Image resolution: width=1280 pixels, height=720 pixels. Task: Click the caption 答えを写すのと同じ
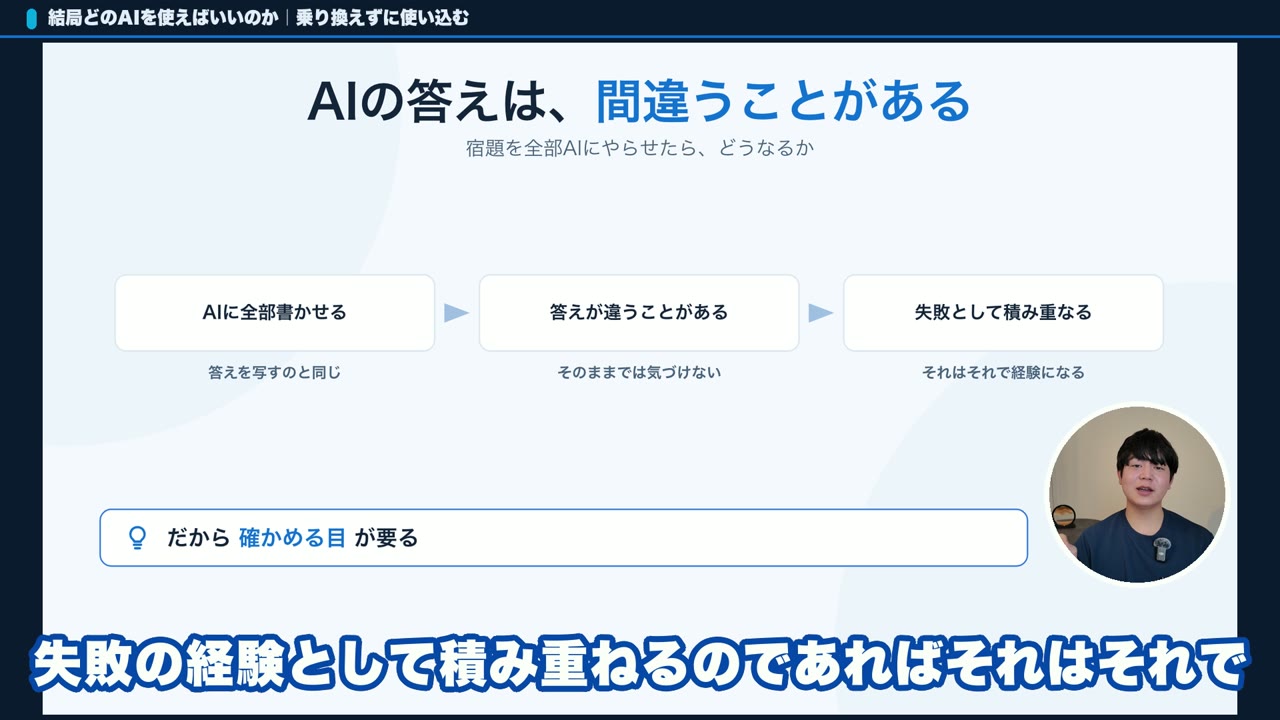[275, 372]
